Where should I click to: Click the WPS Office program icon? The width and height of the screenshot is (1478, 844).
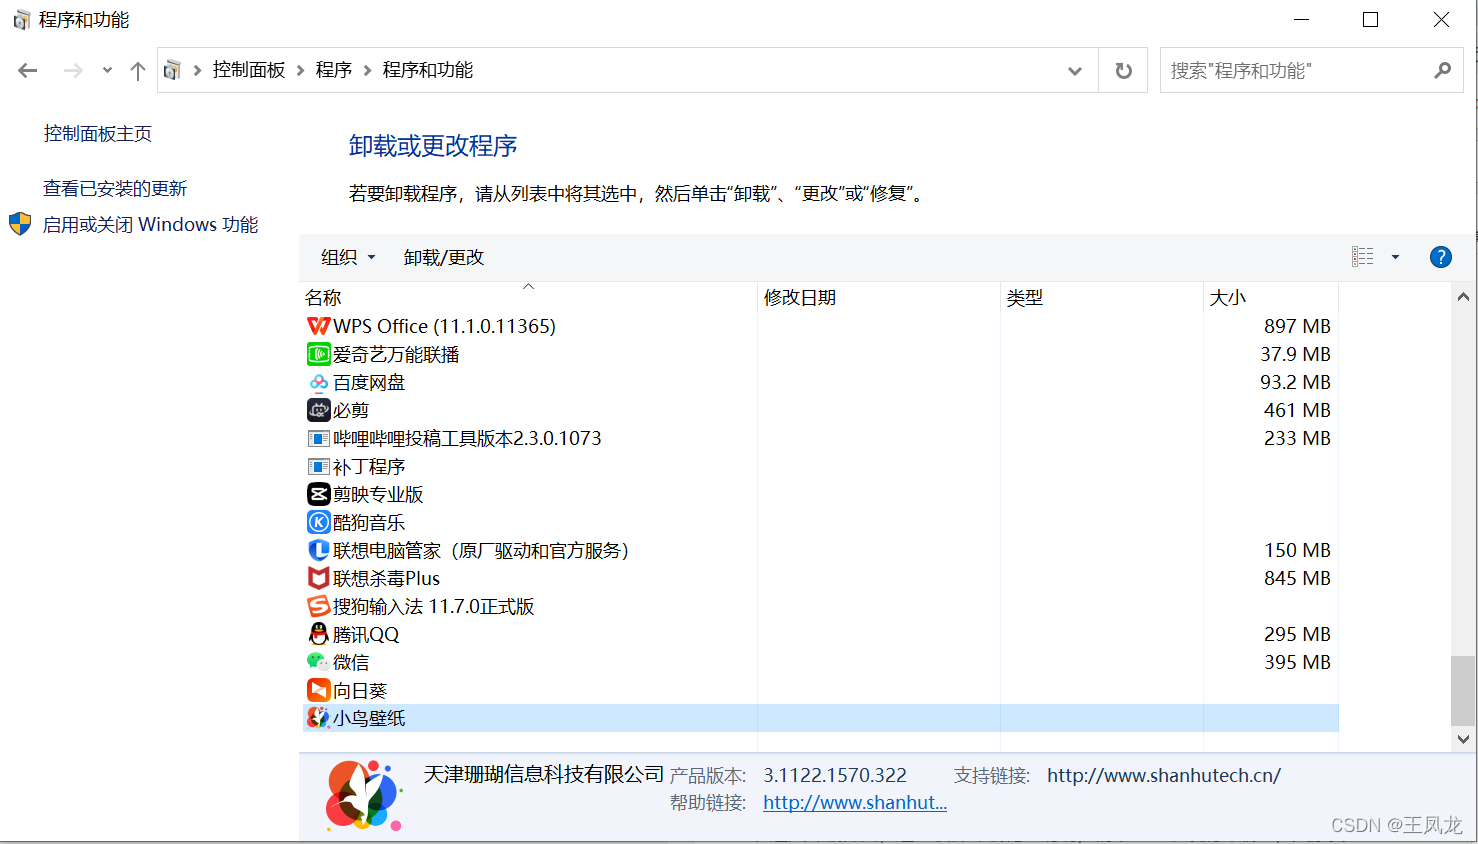[318, 326]
